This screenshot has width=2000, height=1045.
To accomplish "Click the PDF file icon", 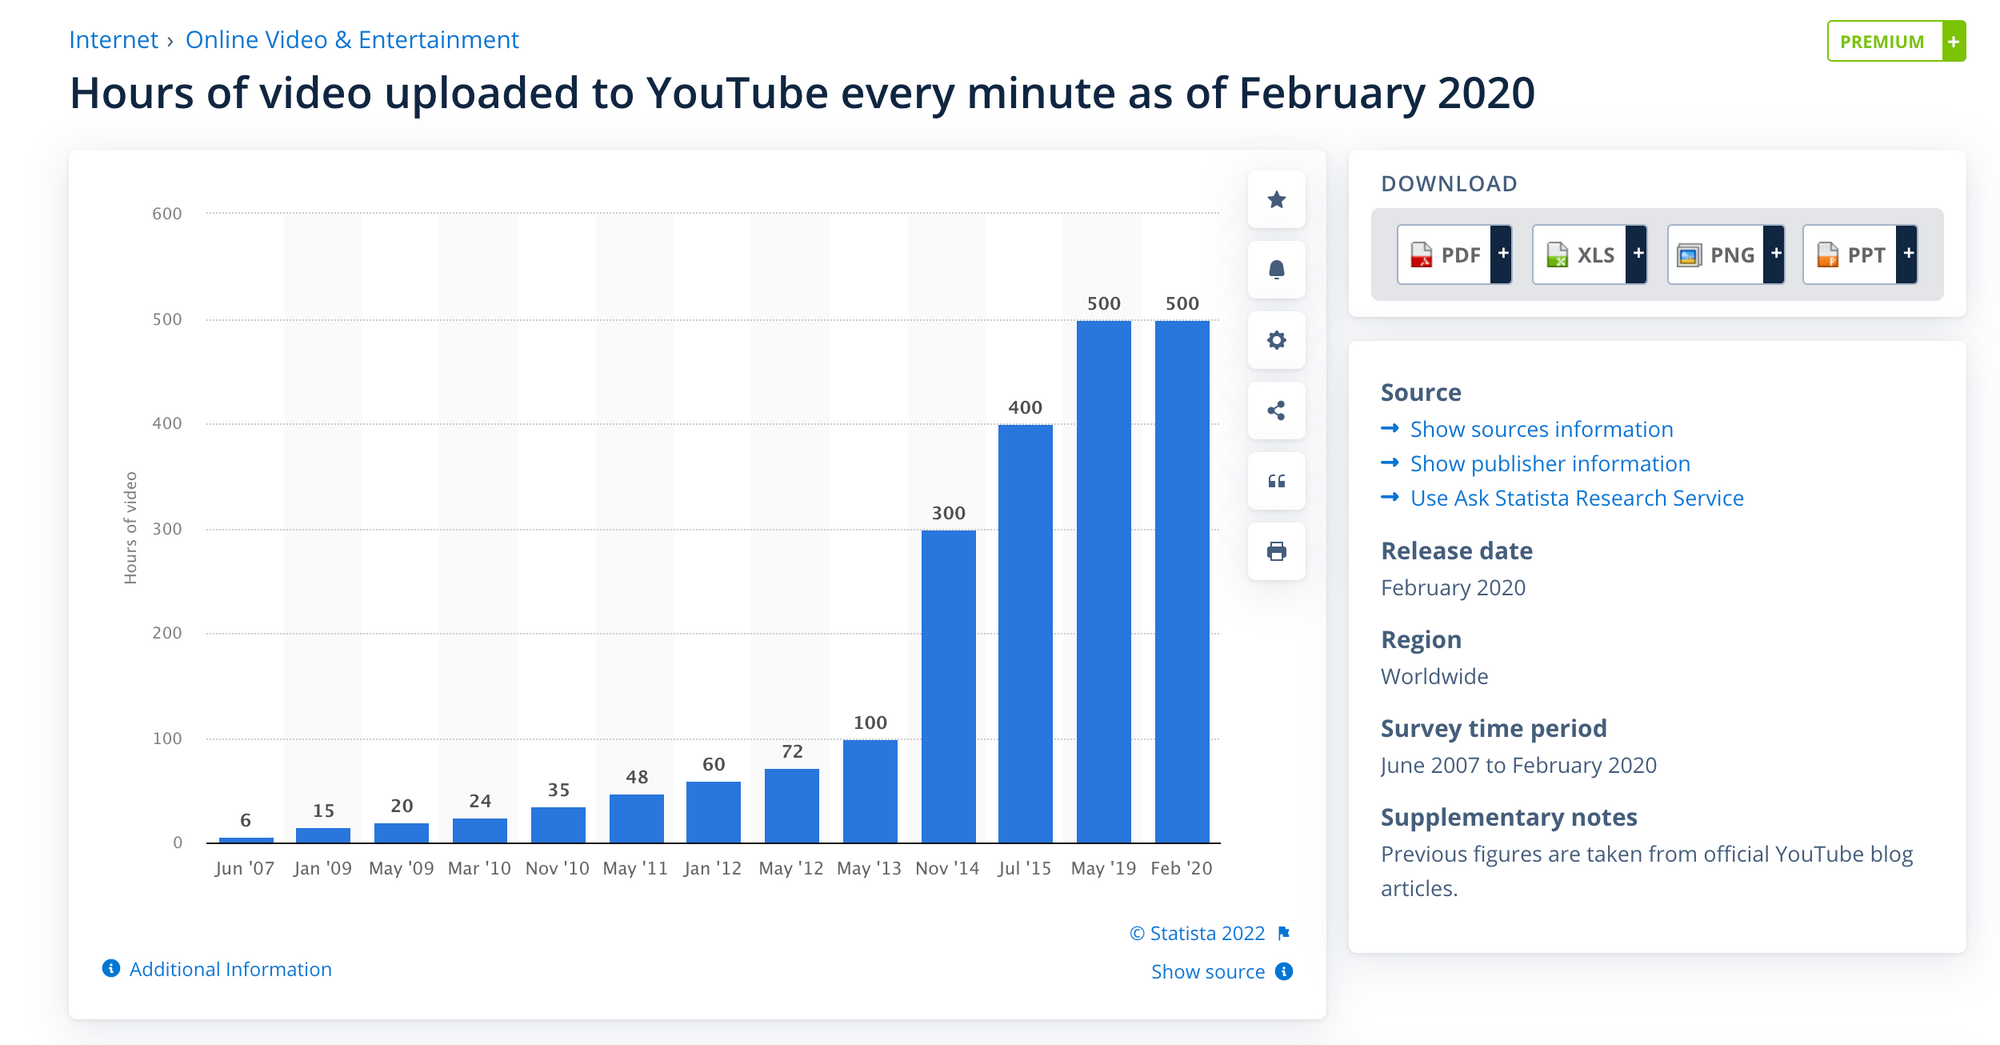I will coord(1421,255).
